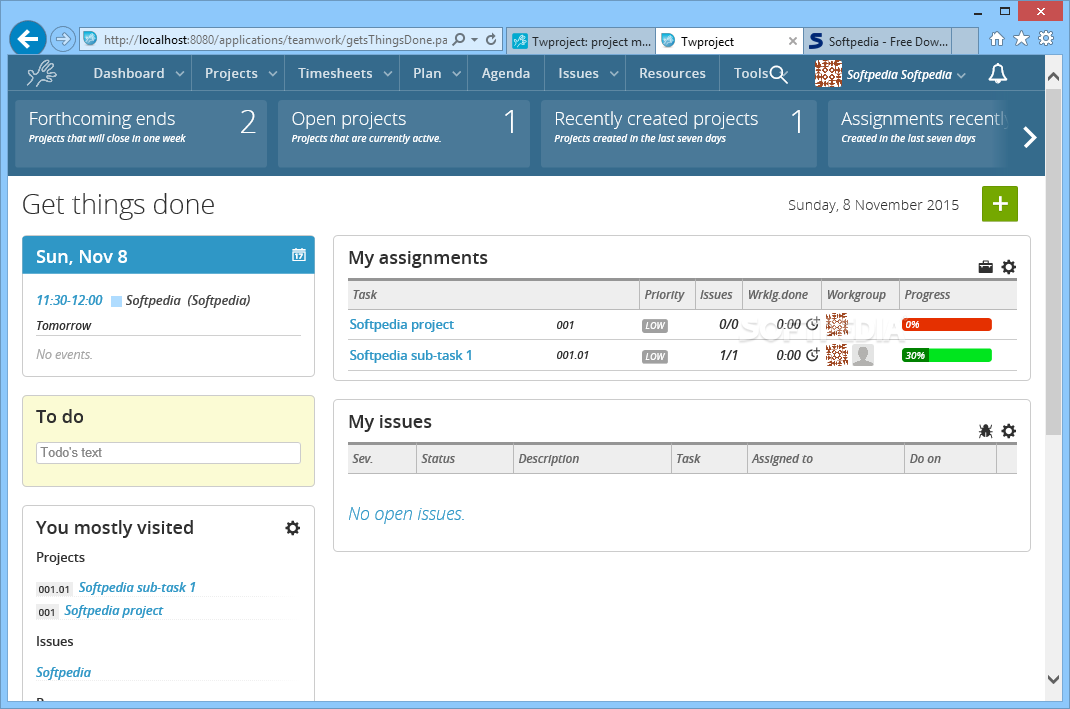This screenshot has width=1070, height=709.
Task: Open You mostly visited gear settings
Action: pyautogui.click(x=293, y=527)
